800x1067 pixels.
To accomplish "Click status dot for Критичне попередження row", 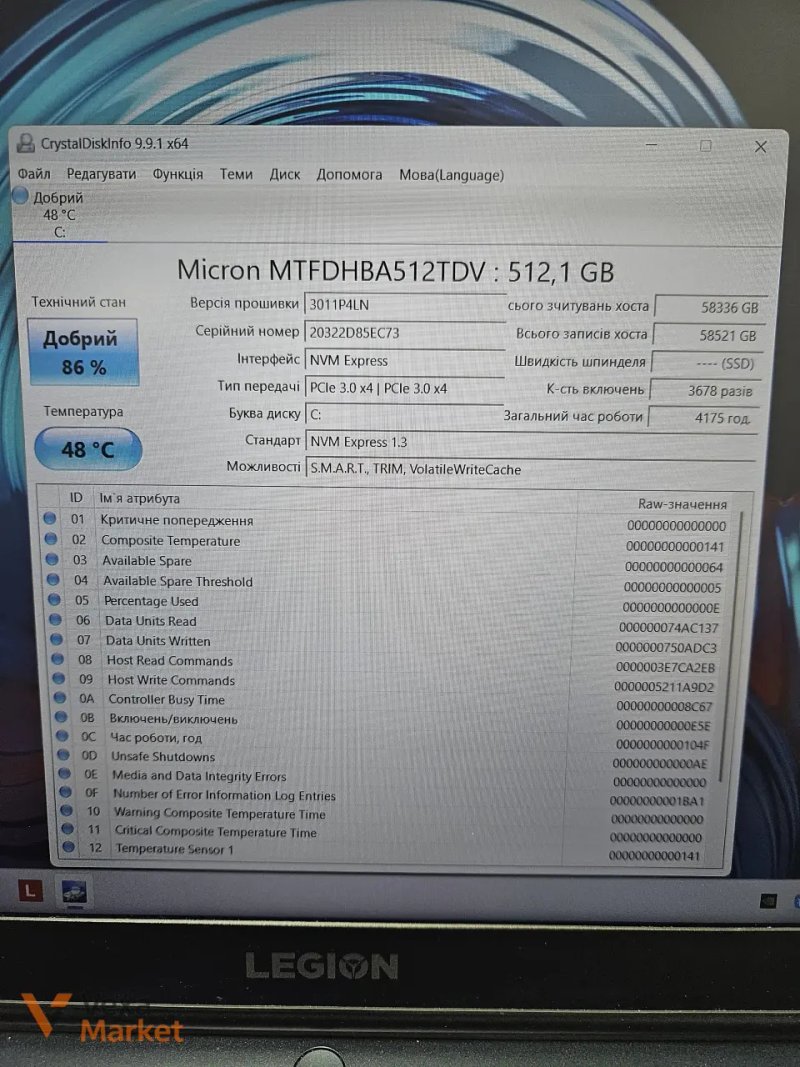I will tap(50, 519).
